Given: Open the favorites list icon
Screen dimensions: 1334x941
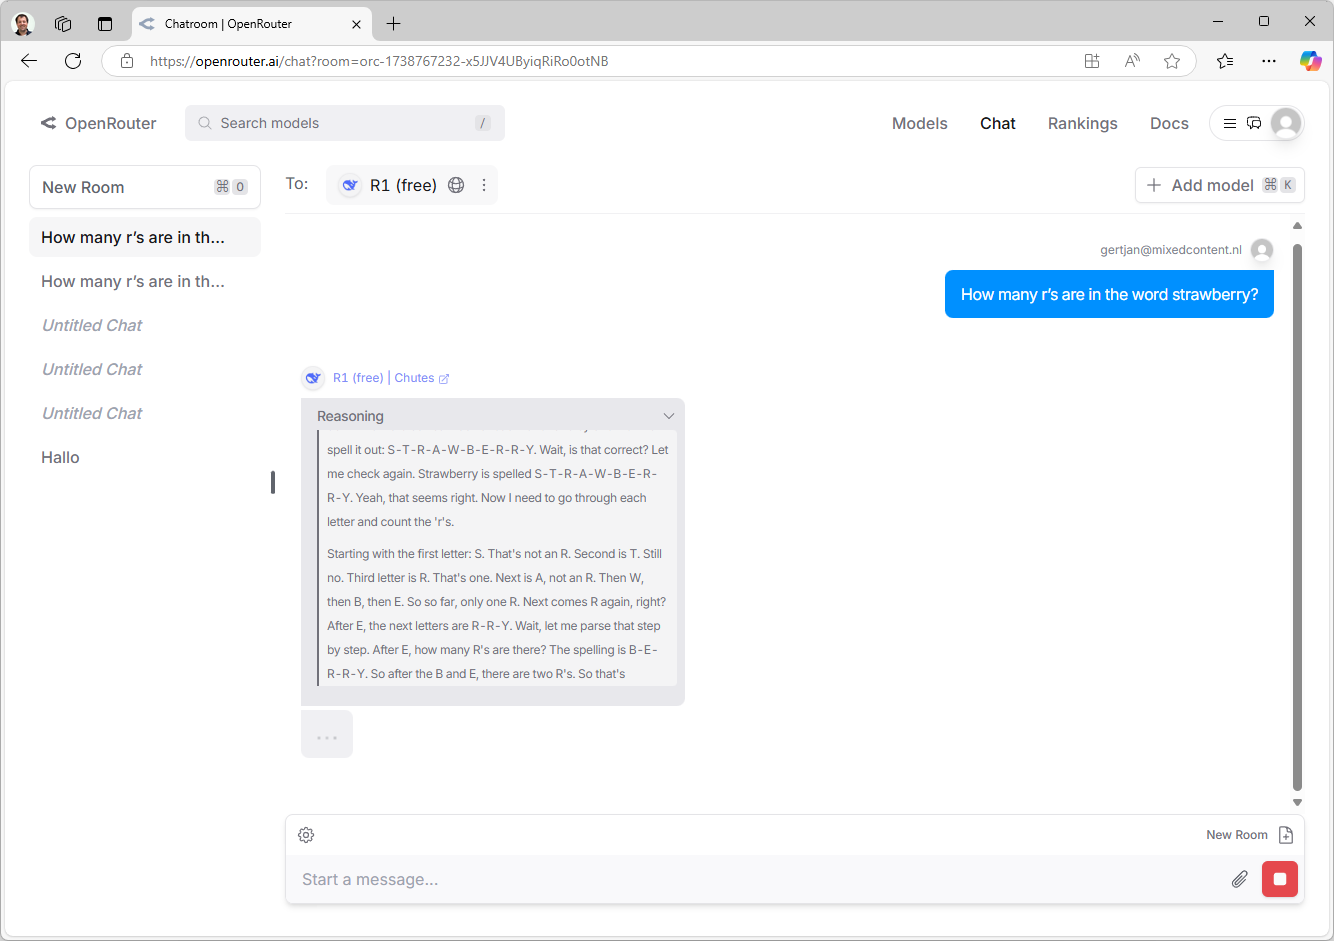Looking at the screenshot, I should click(1225, 61).
